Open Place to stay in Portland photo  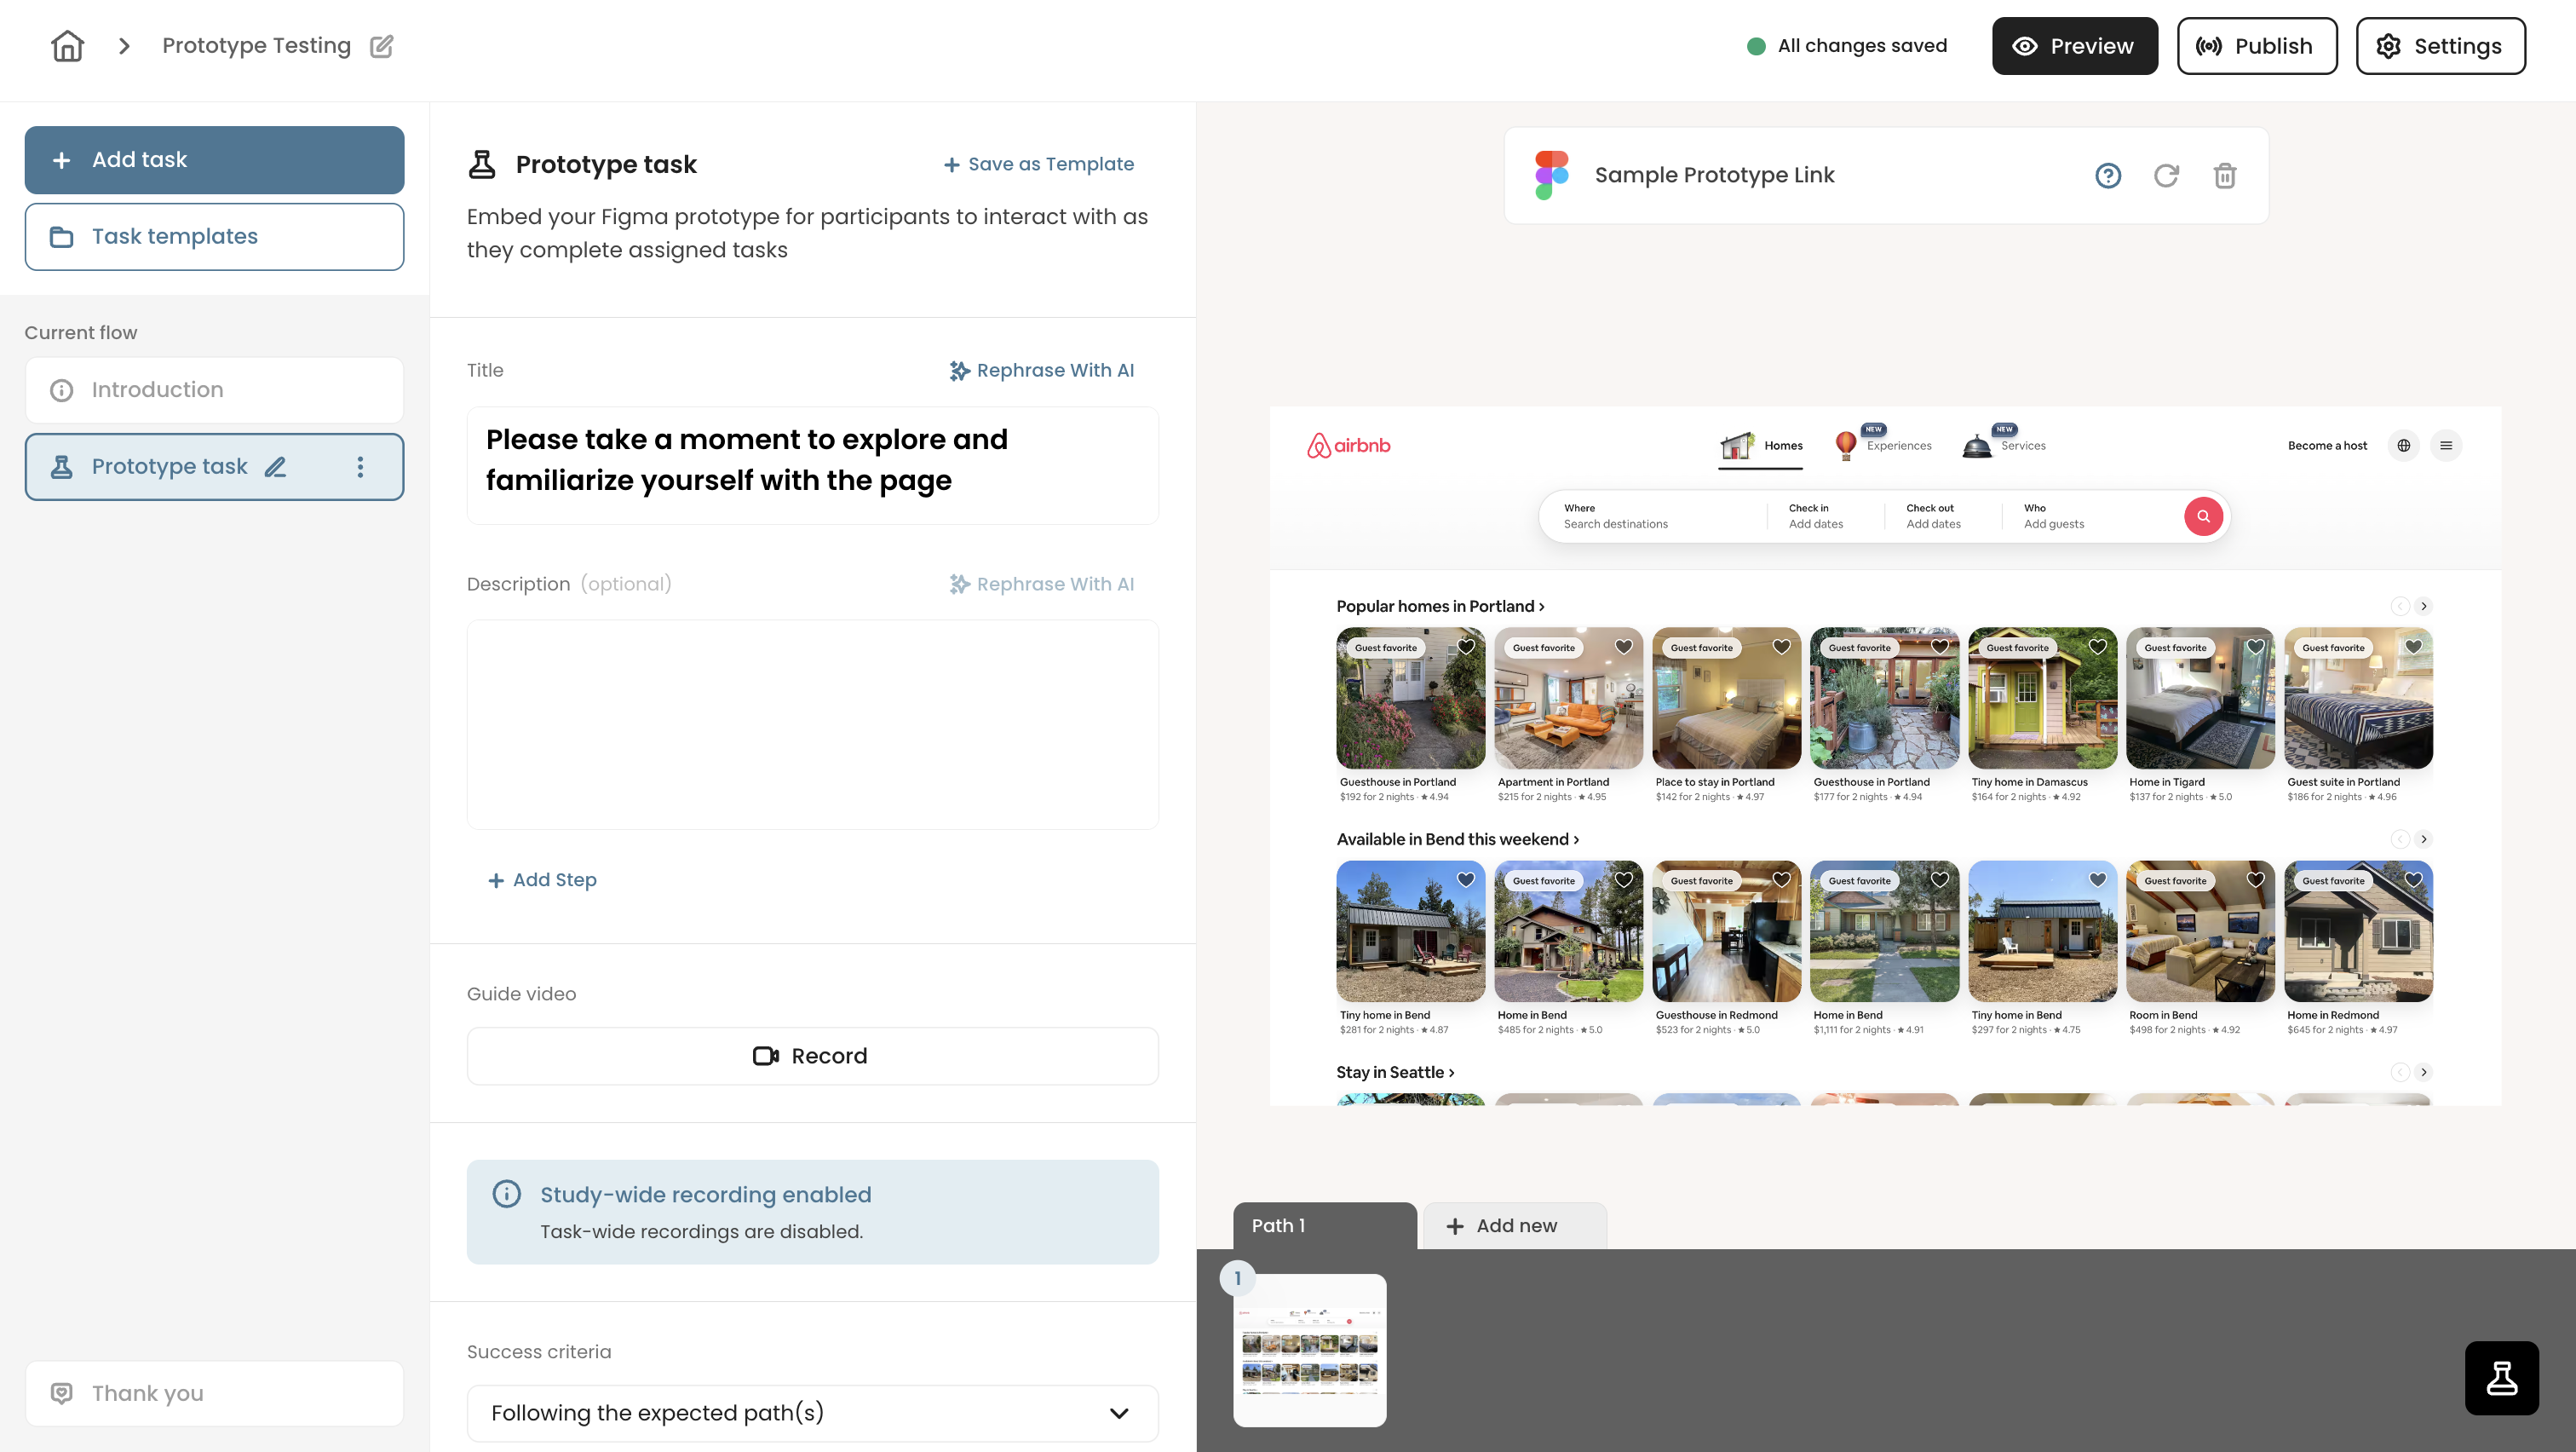(x=1726, y=698)
